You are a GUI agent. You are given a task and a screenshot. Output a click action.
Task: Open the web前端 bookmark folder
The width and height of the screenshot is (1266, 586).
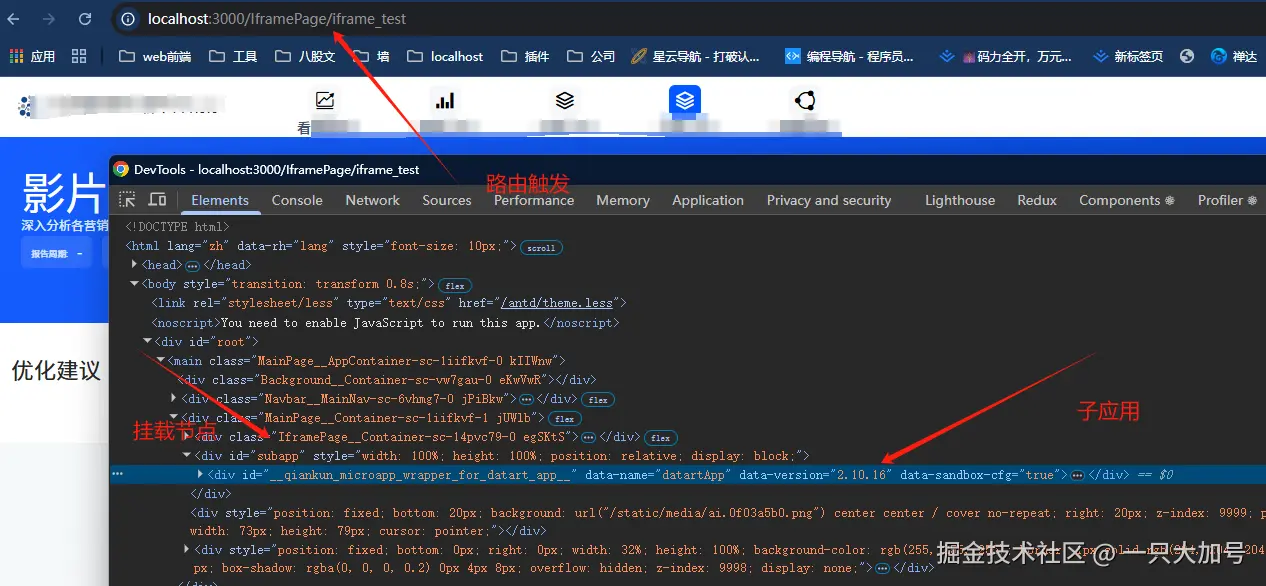tap(155, 56)
